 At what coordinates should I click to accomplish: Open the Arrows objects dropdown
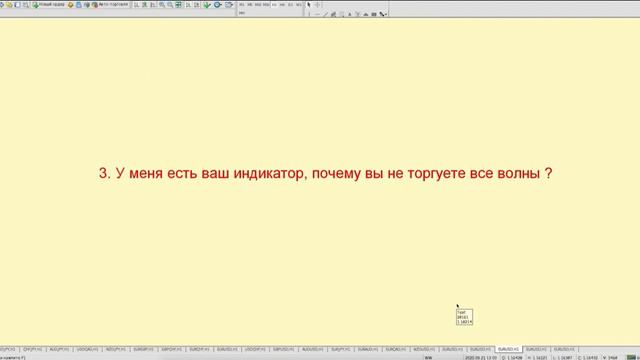pyautogui.click(x=383, y=14)
